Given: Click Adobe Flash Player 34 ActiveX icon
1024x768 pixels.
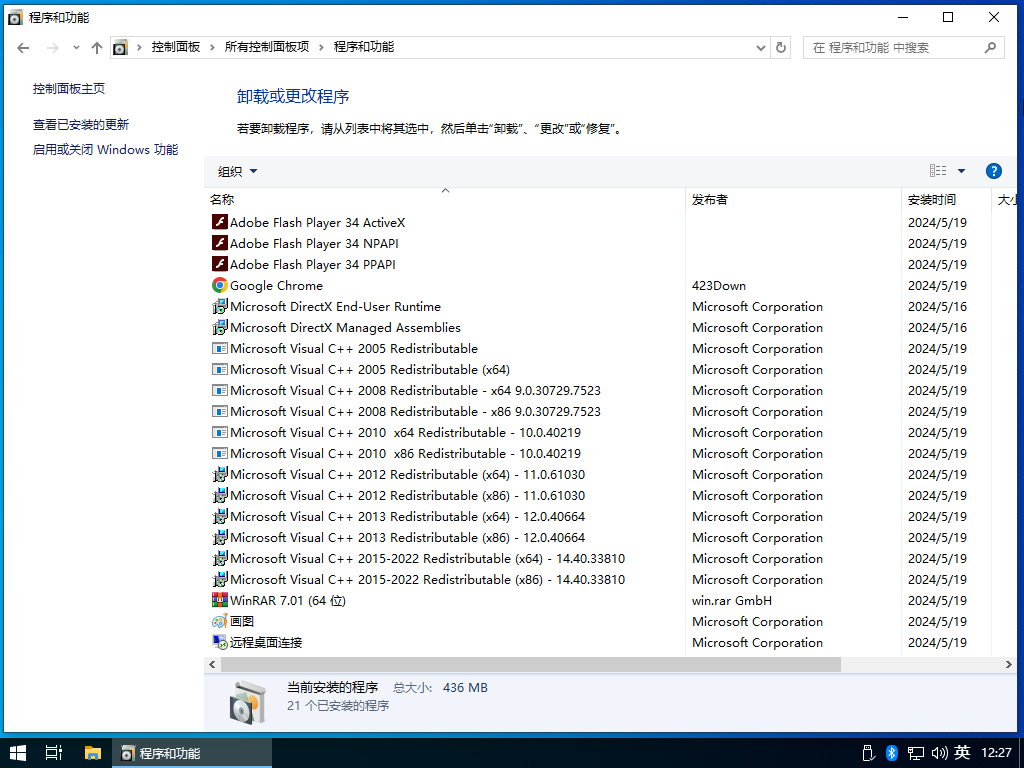Looking at the screenshot, I should [x=220, y=222].
